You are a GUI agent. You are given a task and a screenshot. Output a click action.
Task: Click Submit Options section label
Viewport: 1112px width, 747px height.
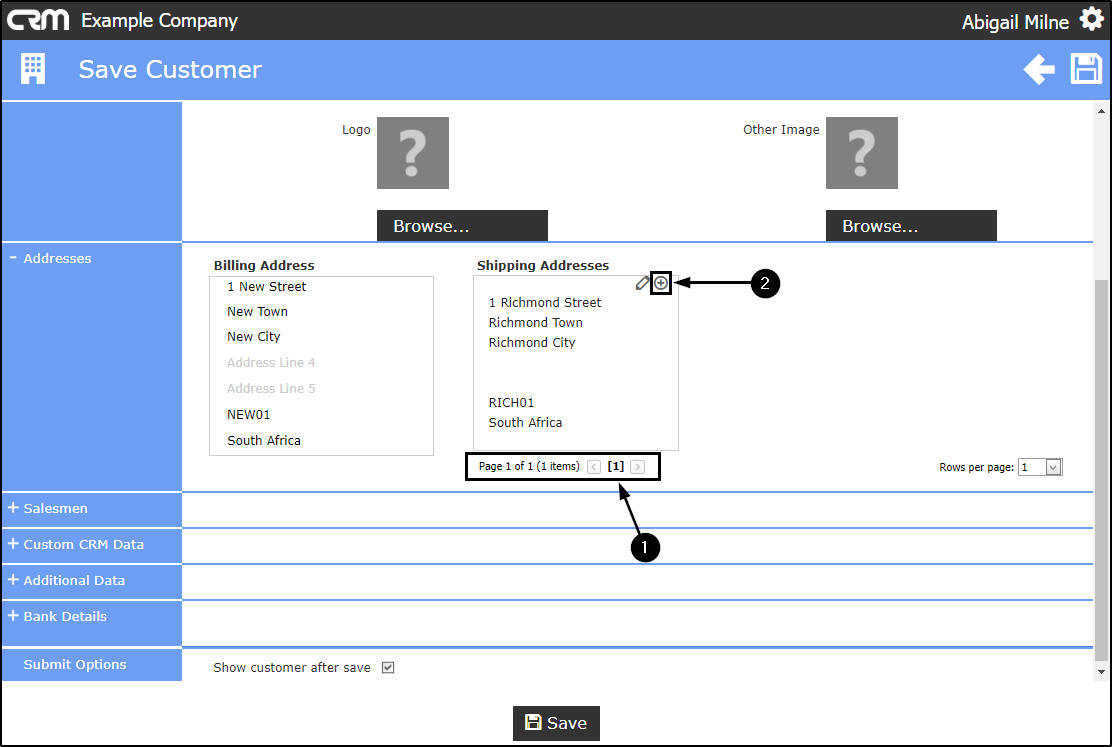(74, 665)
